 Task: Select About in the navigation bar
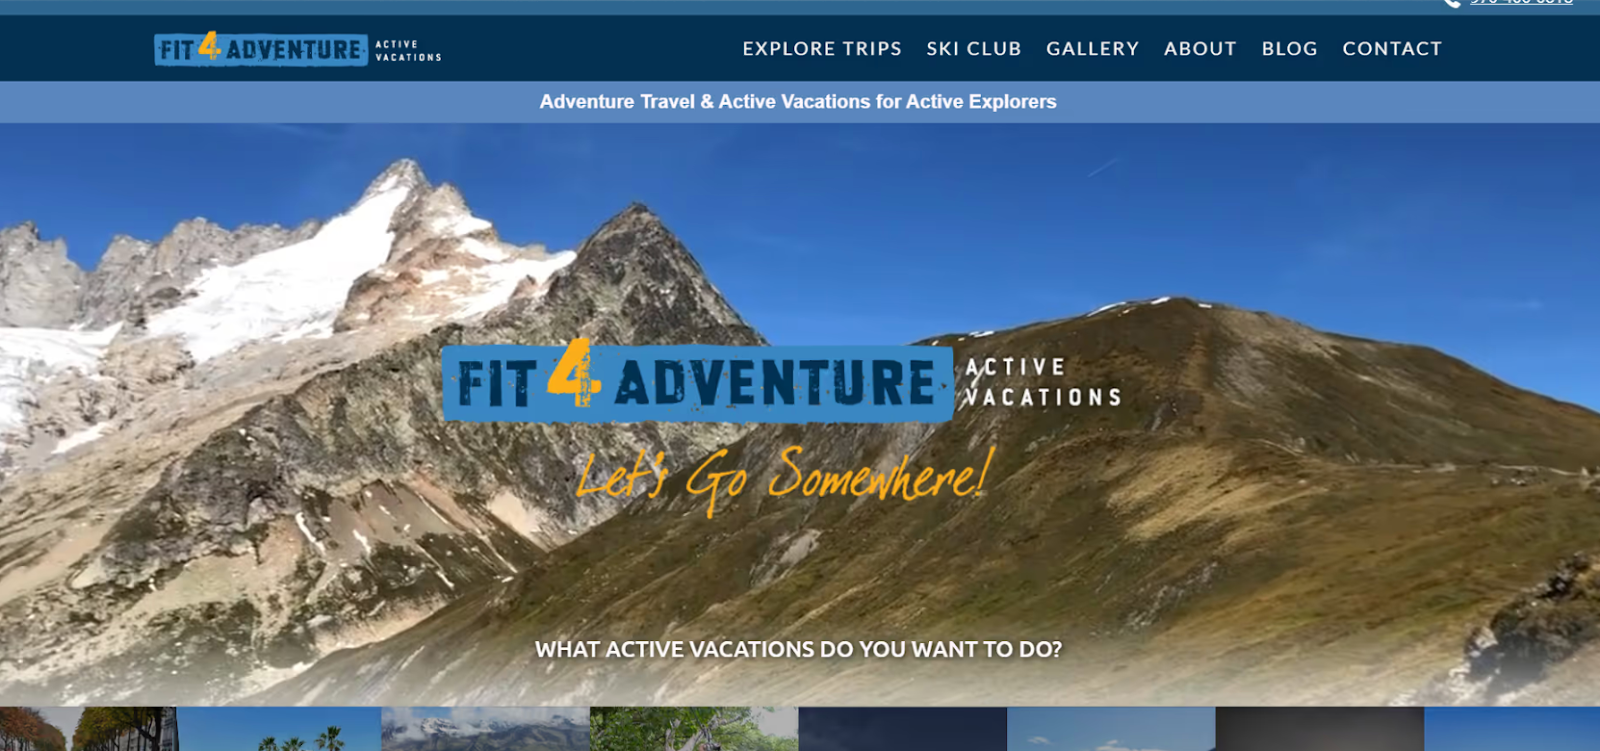pyautogui.click(x=1200, y=49)
